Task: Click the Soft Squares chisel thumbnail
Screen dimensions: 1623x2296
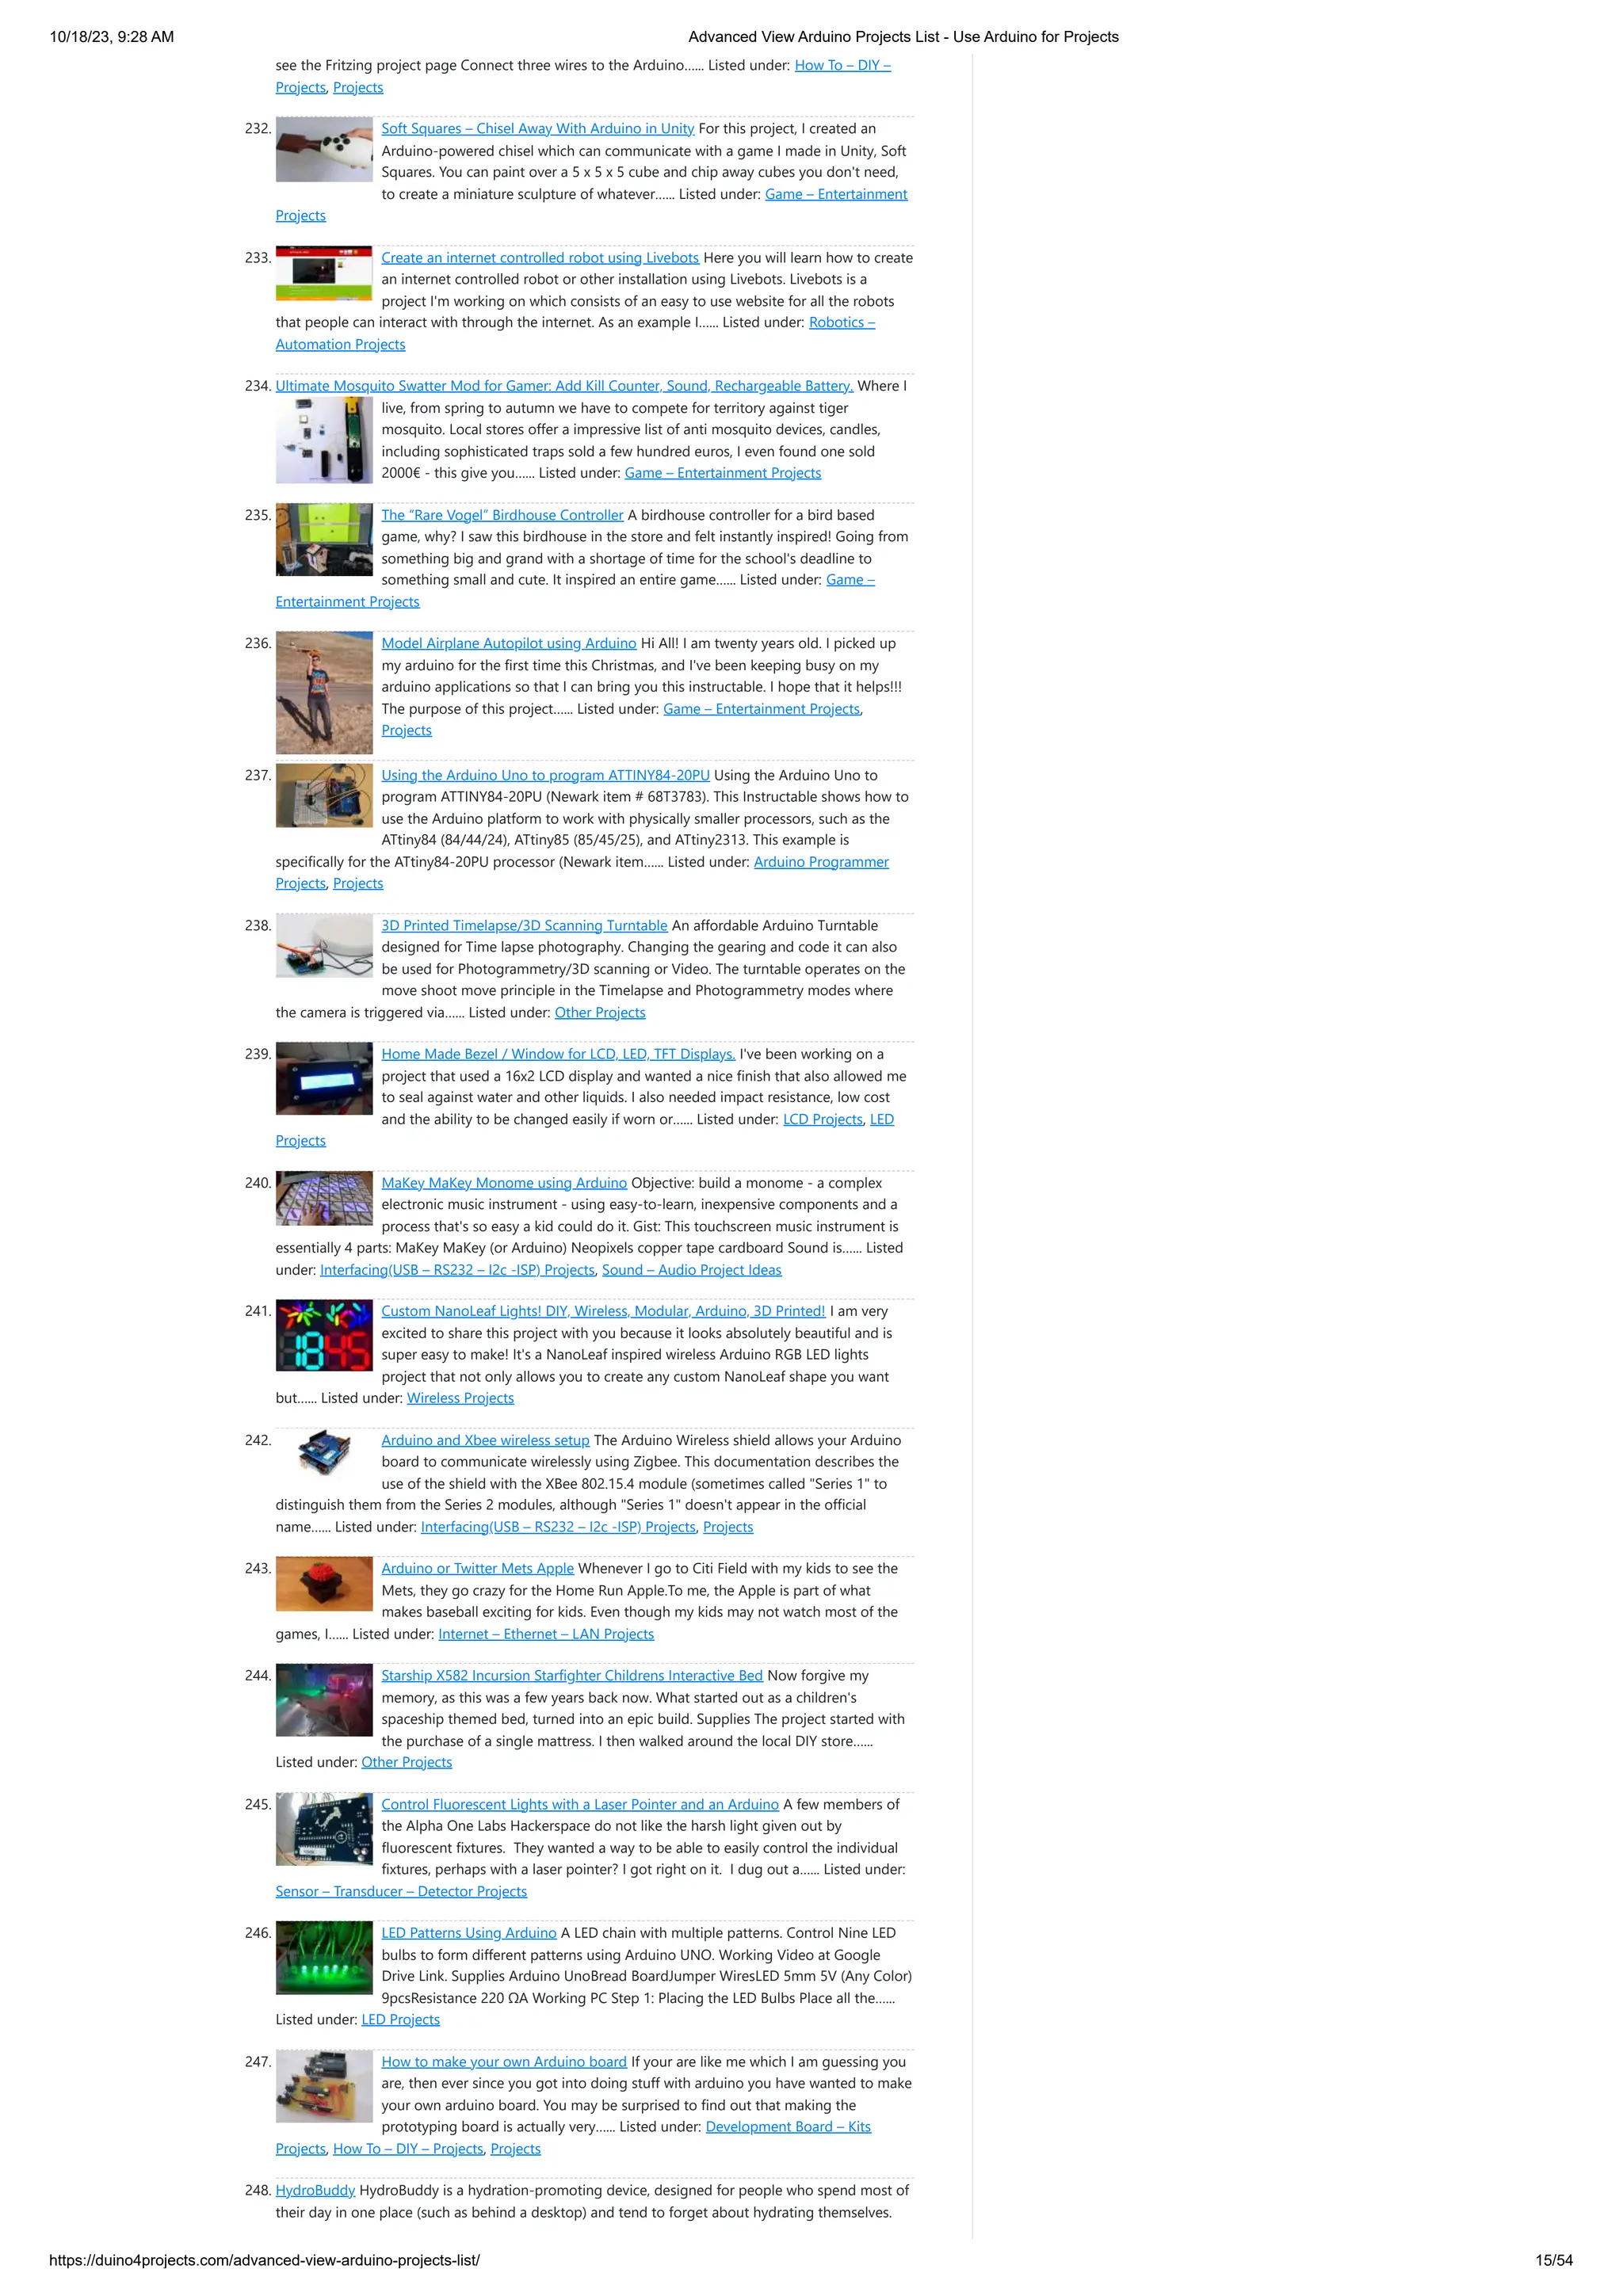Action: [x=324, y=150]
